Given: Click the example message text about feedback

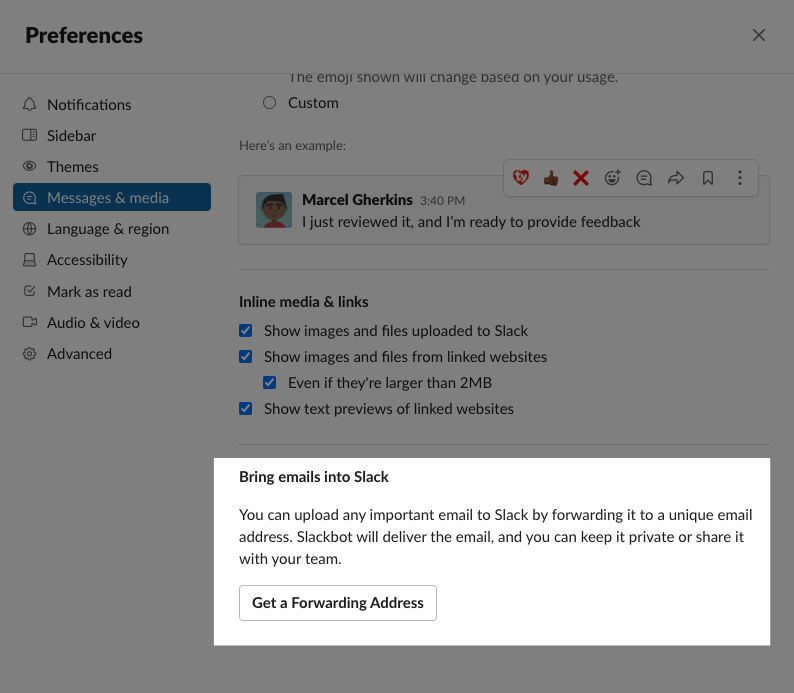Looking at the screenshot, I should click(471, 222).
